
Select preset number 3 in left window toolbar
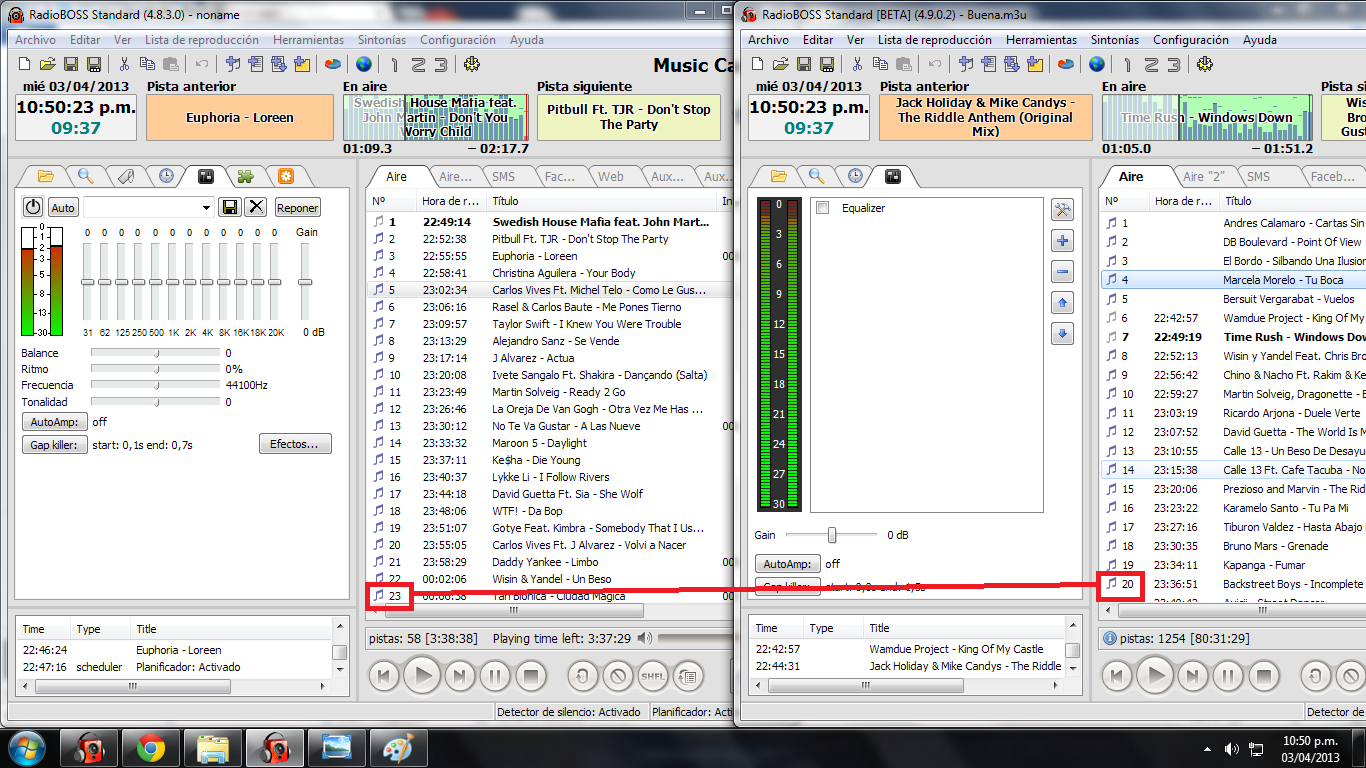tap(439, 64)
